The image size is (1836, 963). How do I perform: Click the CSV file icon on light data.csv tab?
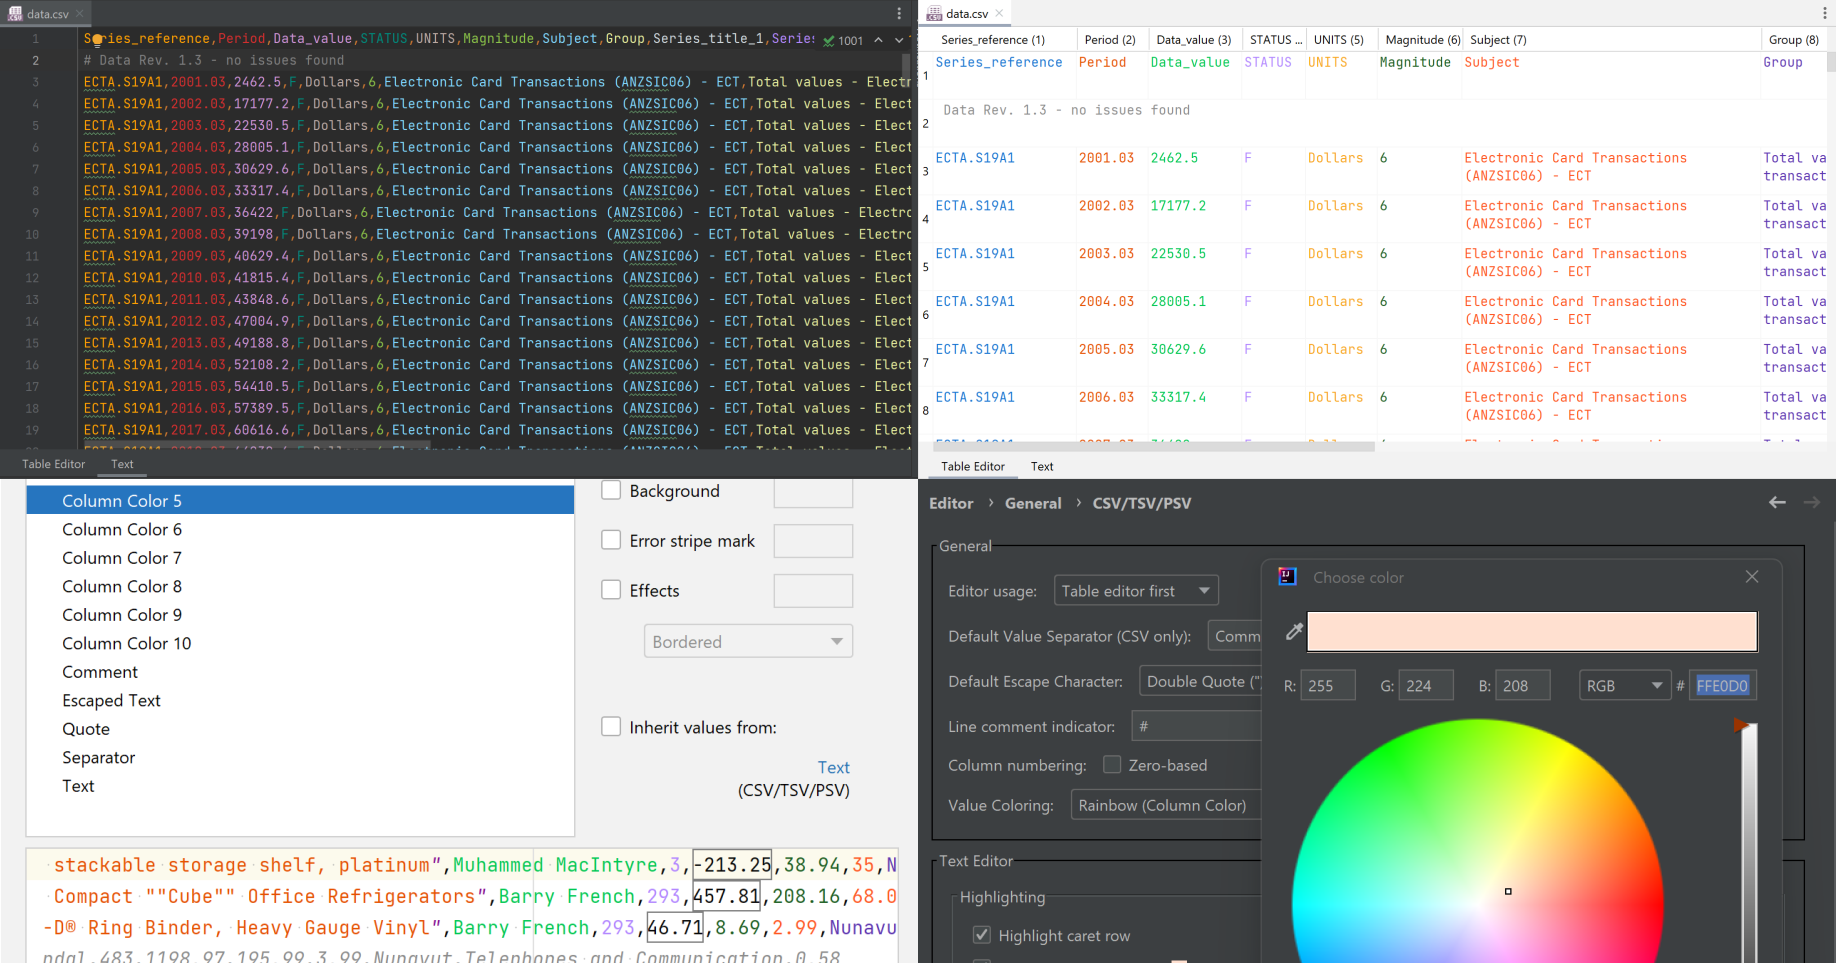[x=934, y=14]
